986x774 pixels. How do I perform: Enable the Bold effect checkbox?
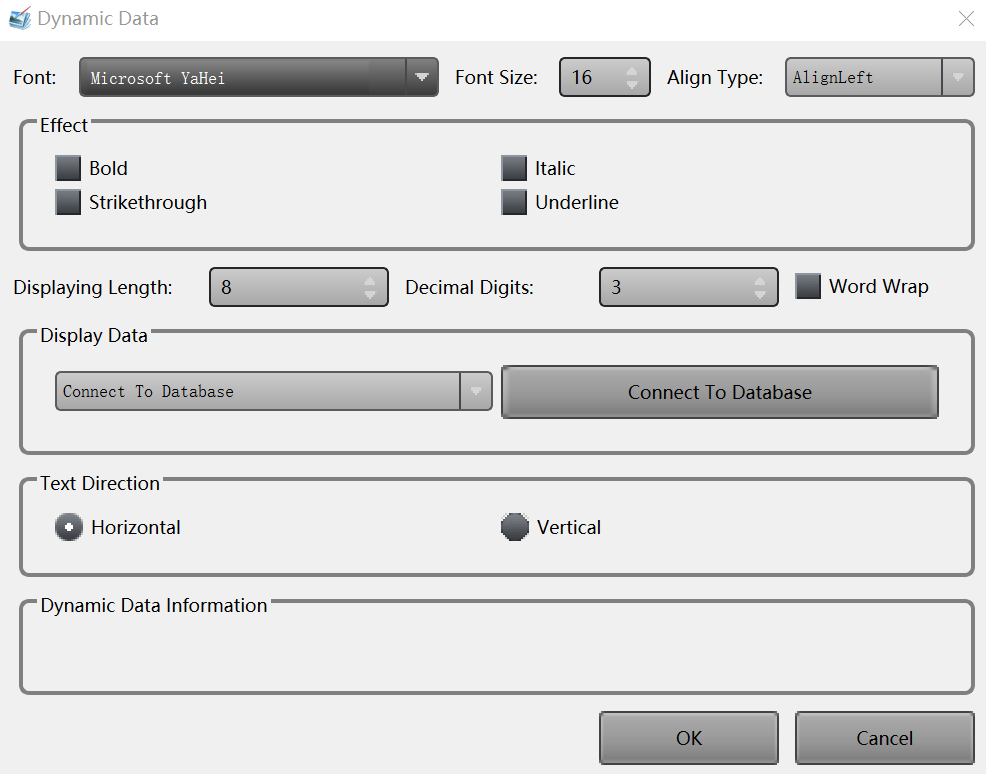click(x=68, y=168)
